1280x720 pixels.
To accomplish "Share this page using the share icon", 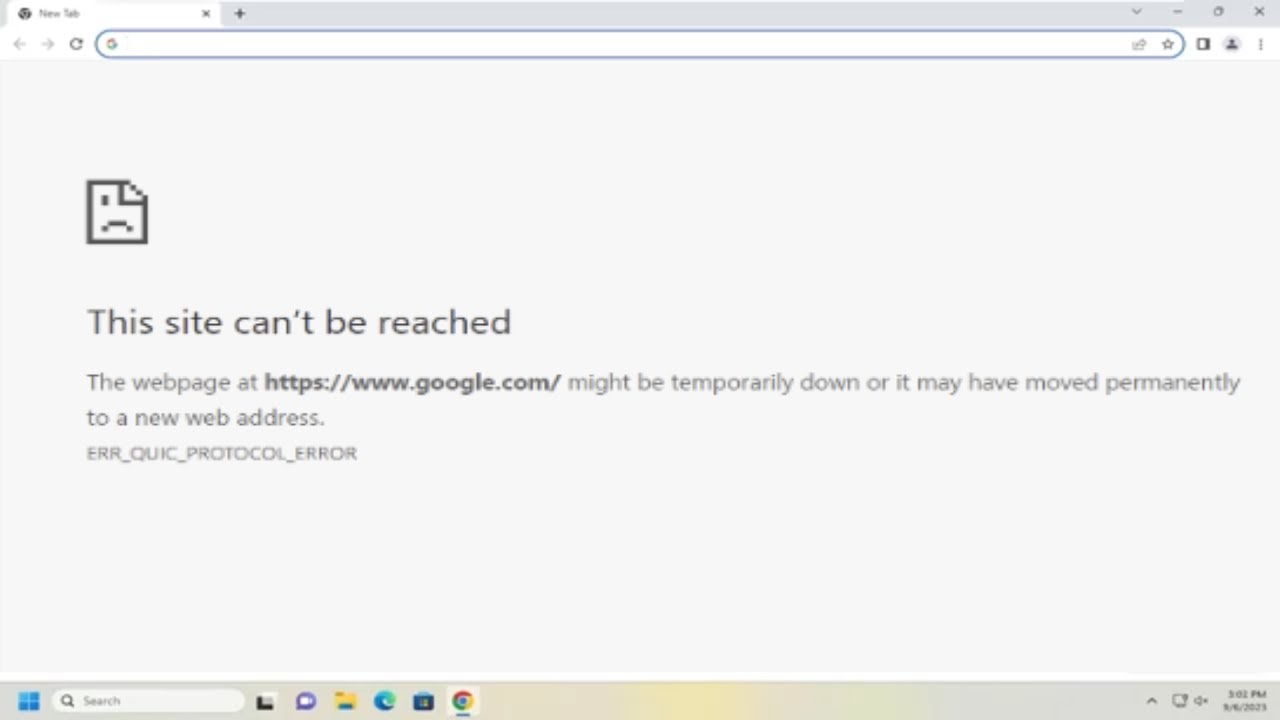I will (1139, 44).
